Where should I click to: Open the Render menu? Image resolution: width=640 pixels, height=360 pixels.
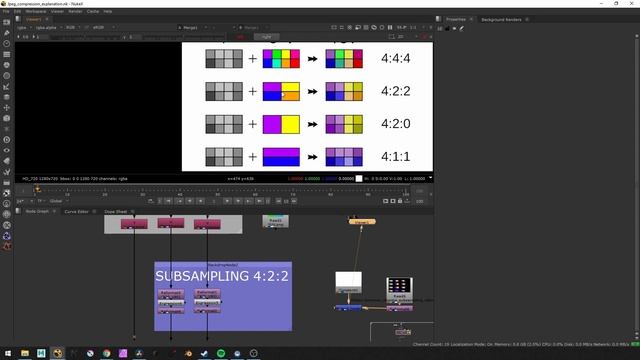[75, 11]
